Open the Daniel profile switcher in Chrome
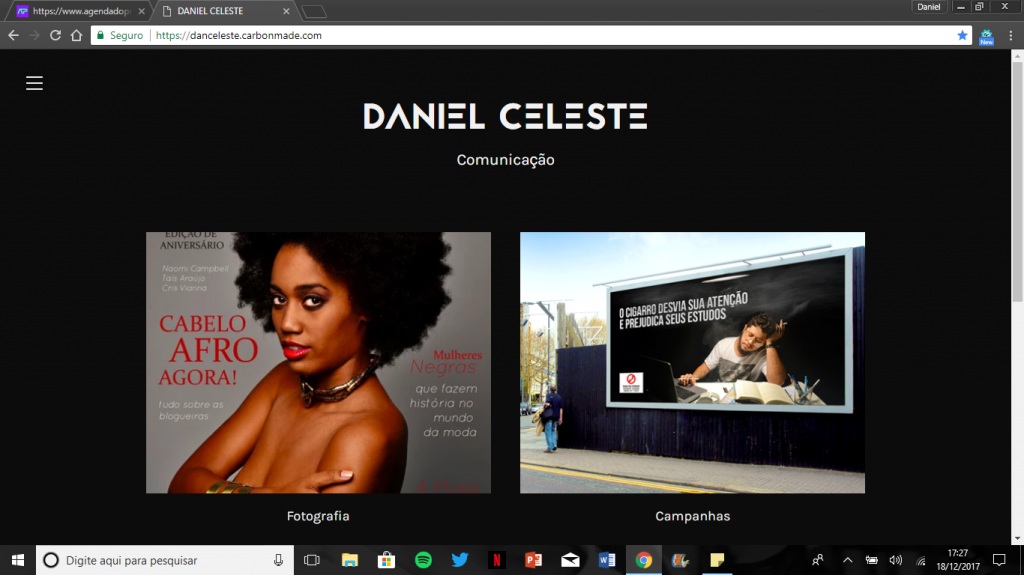Viewport: 1024px width, 575px height. click(x=928, y=7)
